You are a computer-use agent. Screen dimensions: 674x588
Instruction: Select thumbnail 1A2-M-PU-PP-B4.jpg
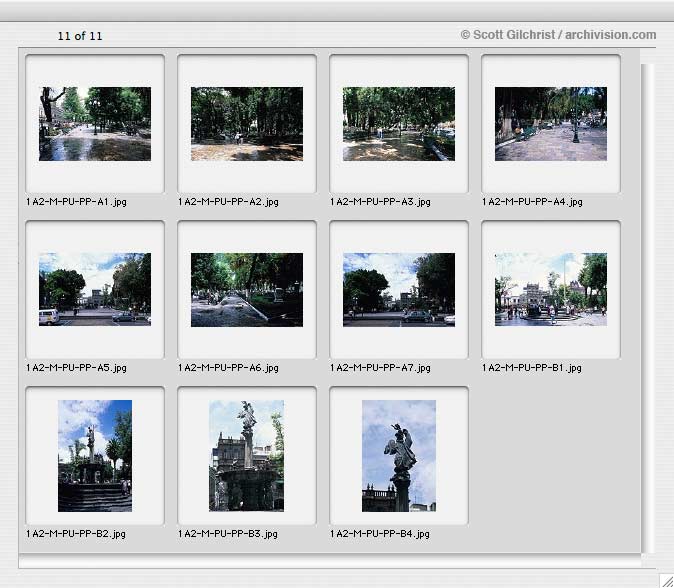[399, 456]
